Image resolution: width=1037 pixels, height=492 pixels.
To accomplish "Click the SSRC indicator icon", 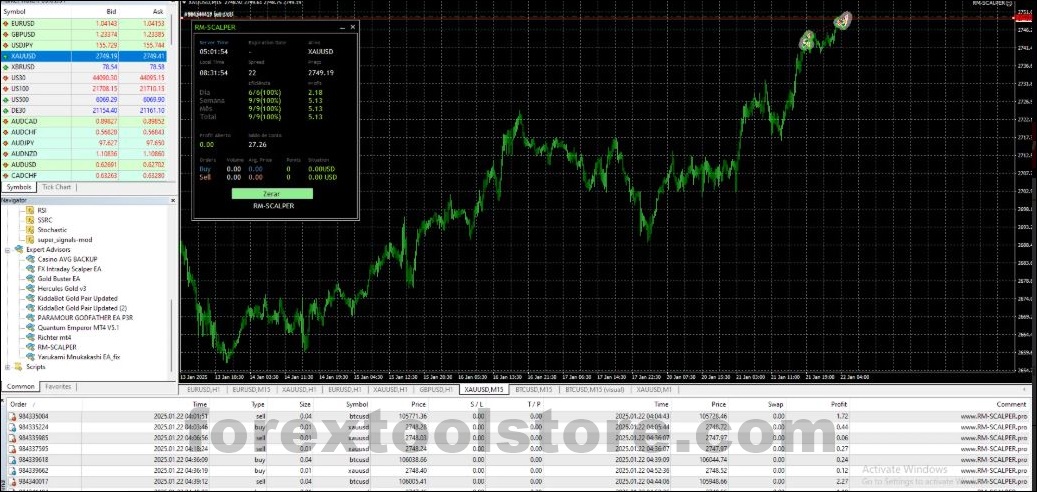I will click(x=30, y=220).
